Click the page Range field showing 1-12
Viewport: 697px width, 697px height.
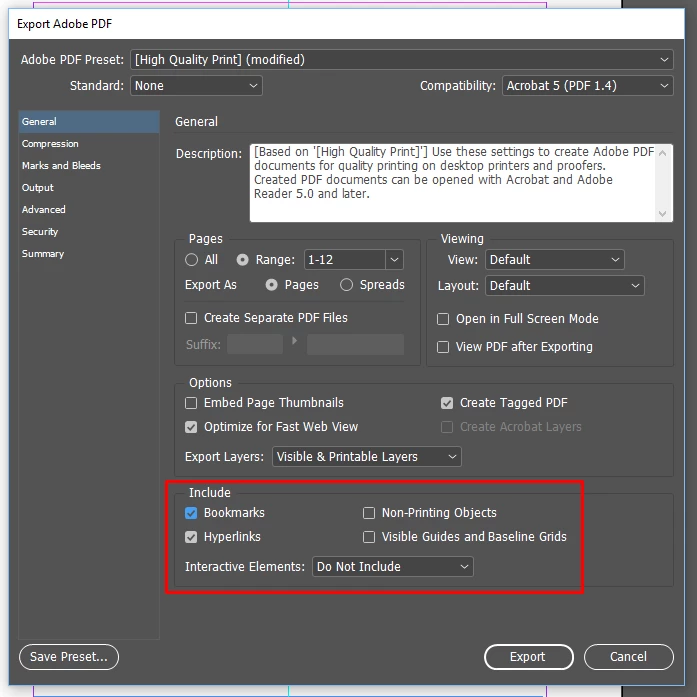point(344,260)
